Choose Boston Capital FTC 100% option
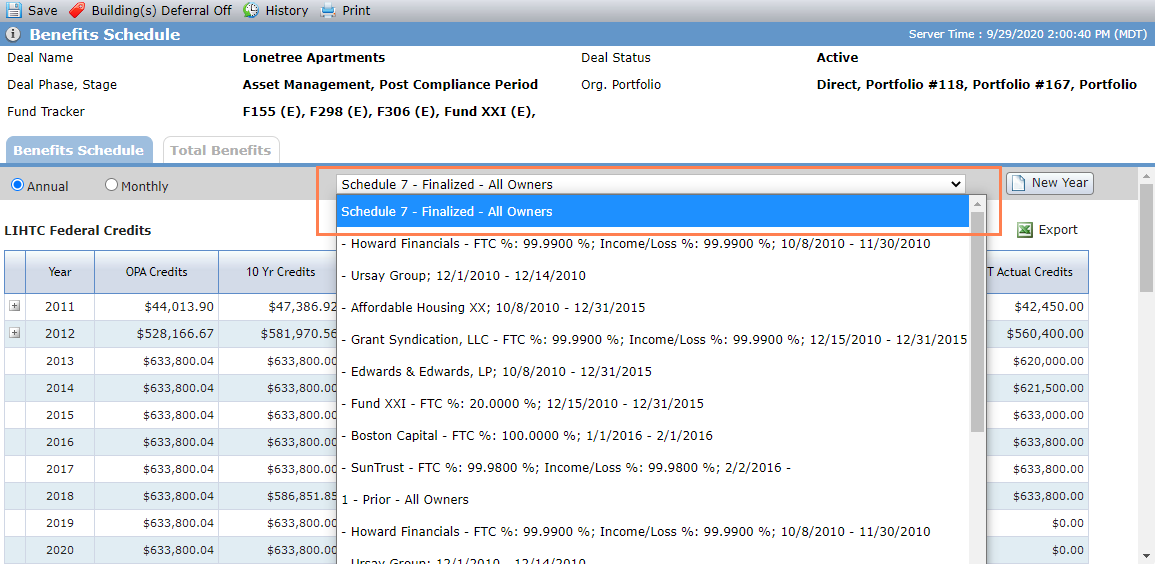Viewport: 1155px width, 564px height. pyautogui.click(x=527, y=435)
